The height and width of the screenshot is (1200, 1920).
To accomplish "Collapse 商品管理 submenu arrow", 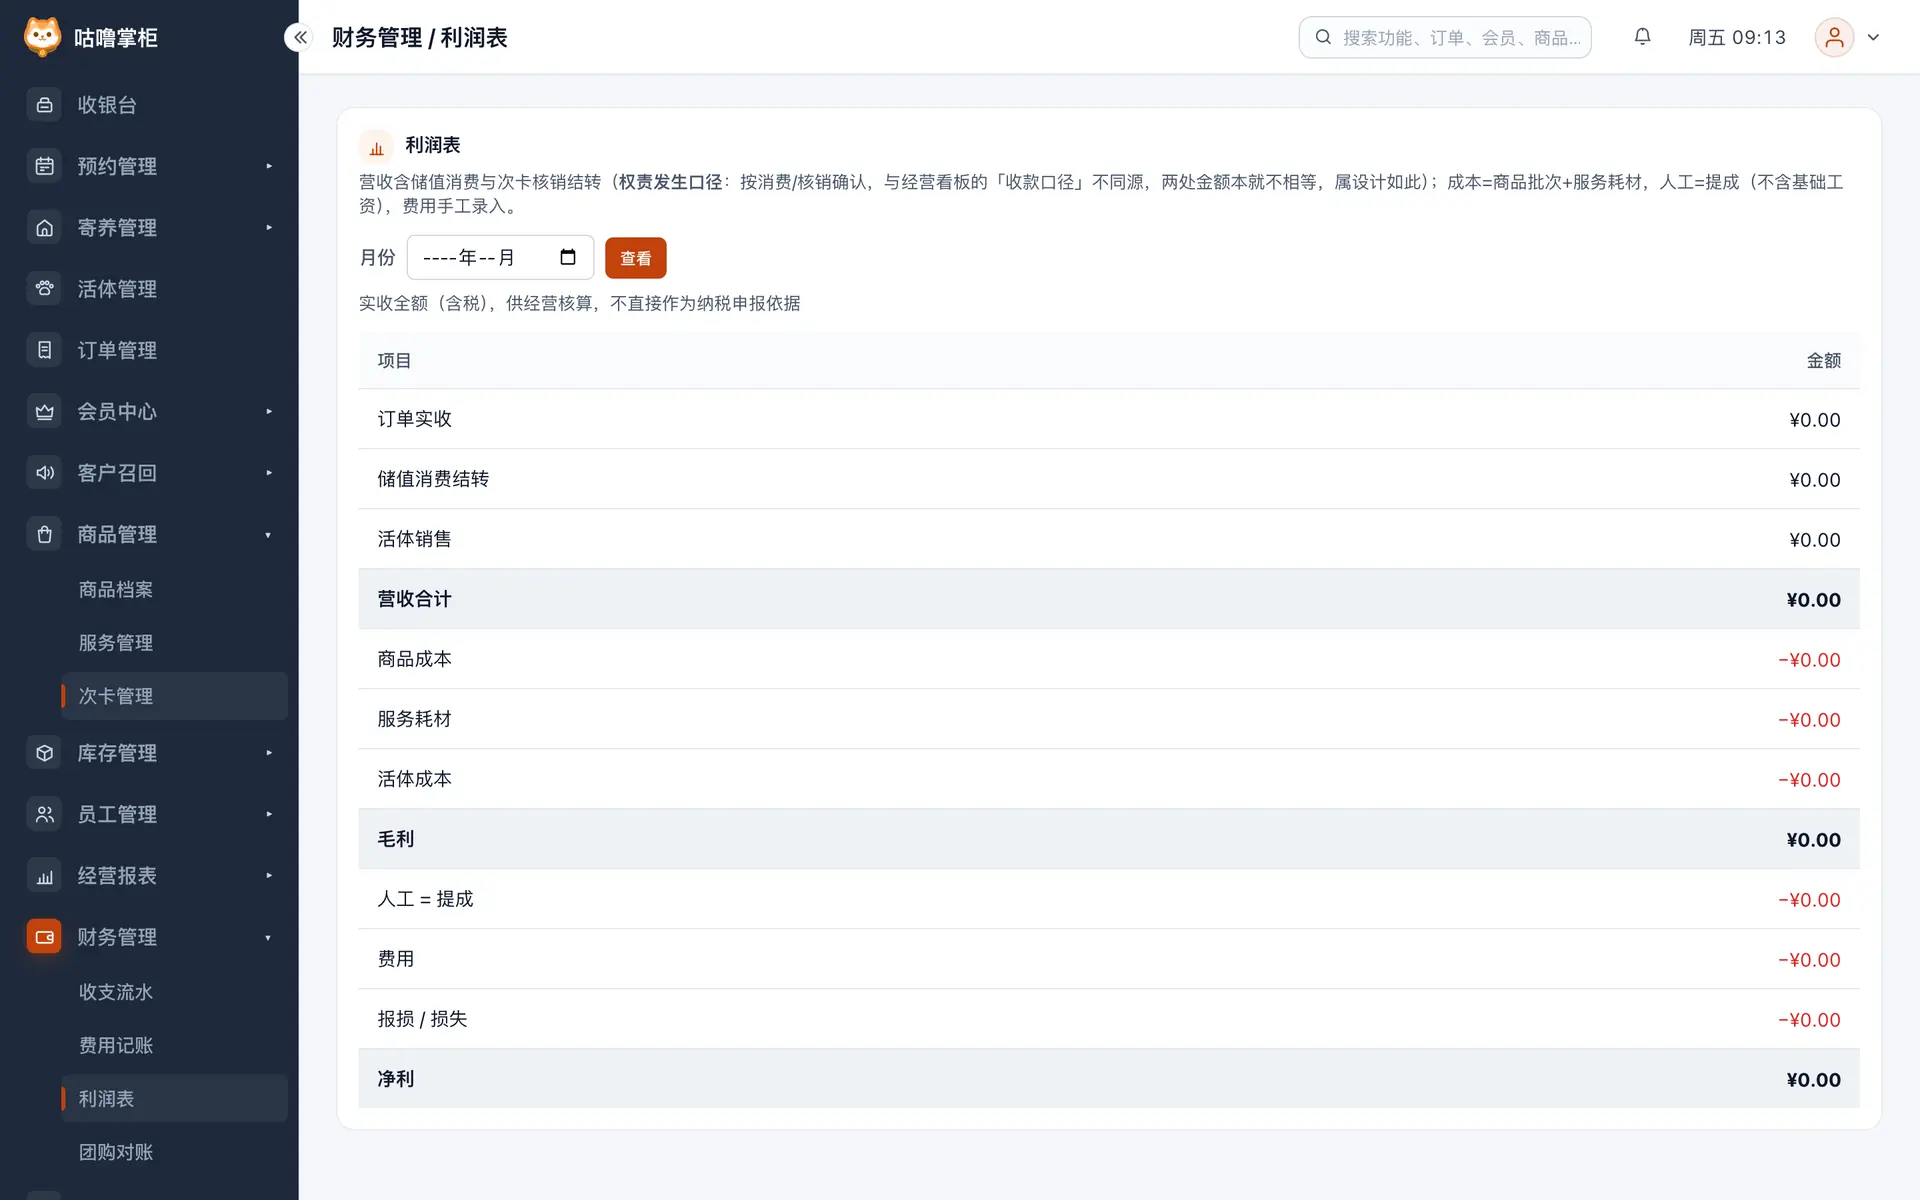I will pos(268,535).
